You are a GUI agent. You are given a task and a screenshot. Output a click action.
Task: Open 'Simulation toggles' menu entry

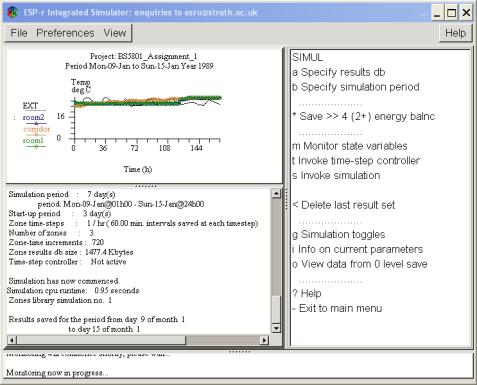coord(339,234)
